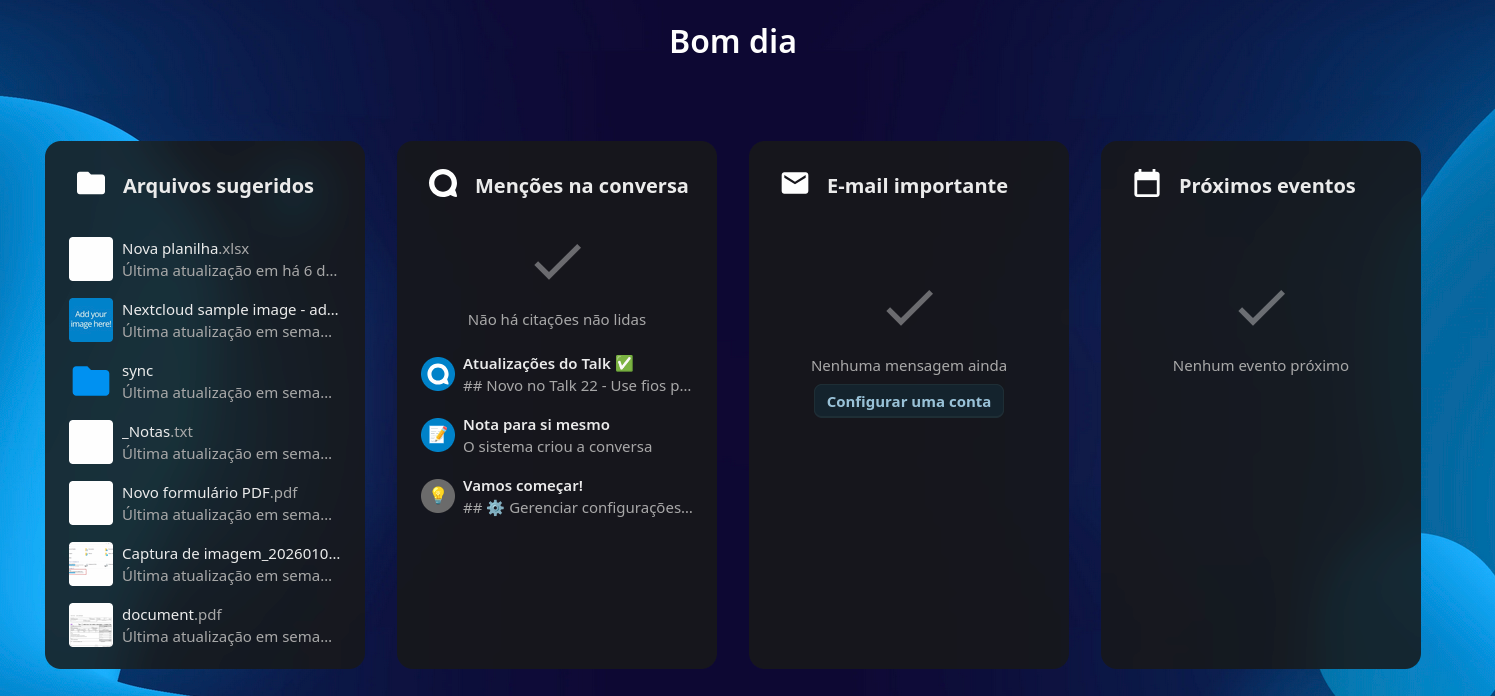Open the Nota para si mesmo avatar
This screenshot has width=1495, height=696.
[438, 435]
